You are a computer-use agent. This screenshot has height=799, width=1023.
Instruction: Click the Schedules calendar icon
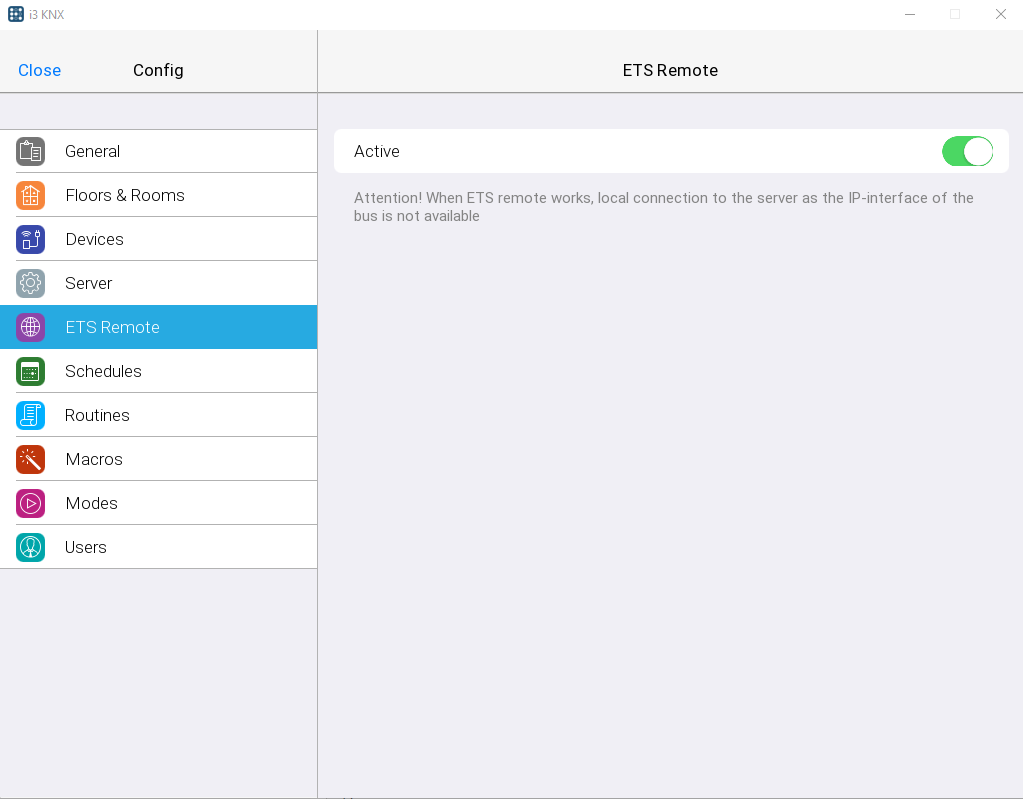click(x=30, y=371)
